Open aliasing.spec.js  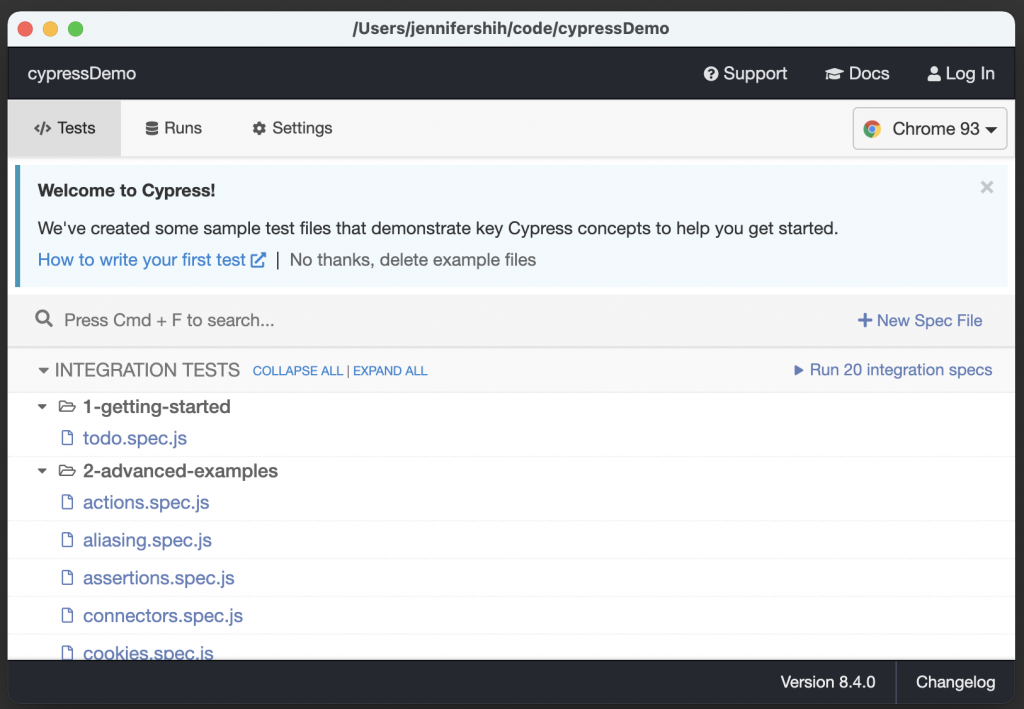pyautogui.click(x=147, y=541)
